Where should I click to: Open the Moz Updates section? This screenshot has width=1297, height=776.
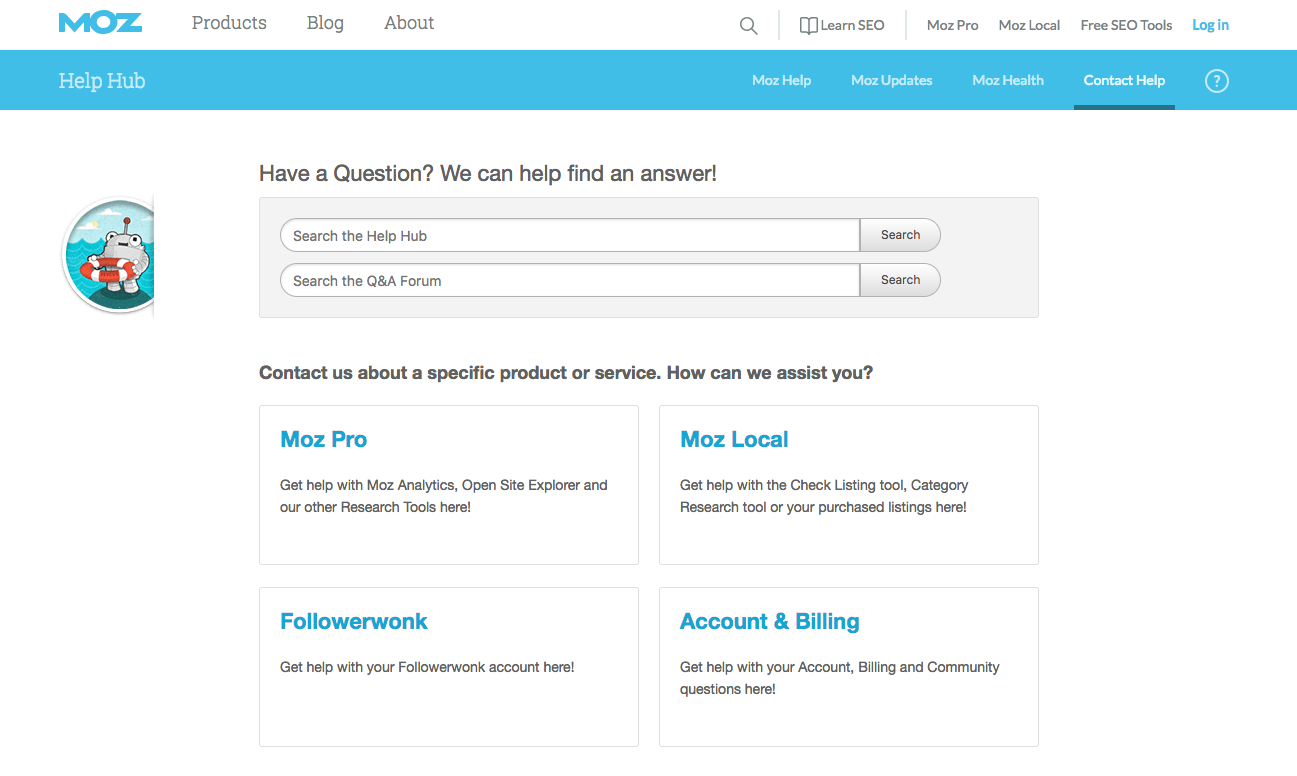click(891, 80)
